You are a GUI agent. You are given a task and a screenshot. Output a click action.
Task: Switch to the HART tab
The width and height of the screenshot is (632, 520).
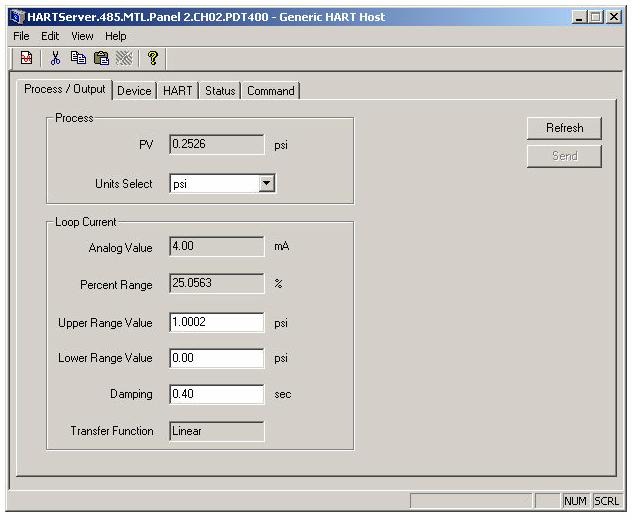[x=178, y=91]
